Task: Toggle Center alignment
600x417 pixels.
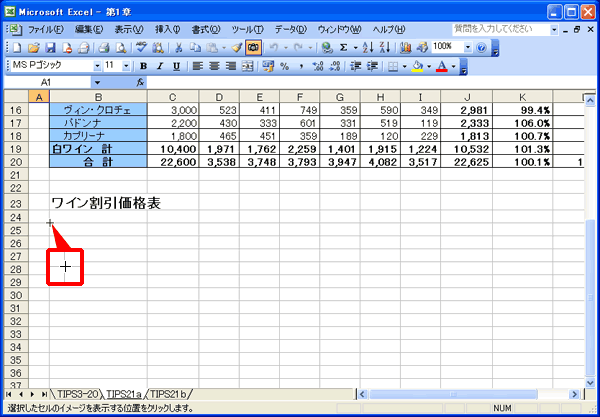Action: [x=214, y=67]
